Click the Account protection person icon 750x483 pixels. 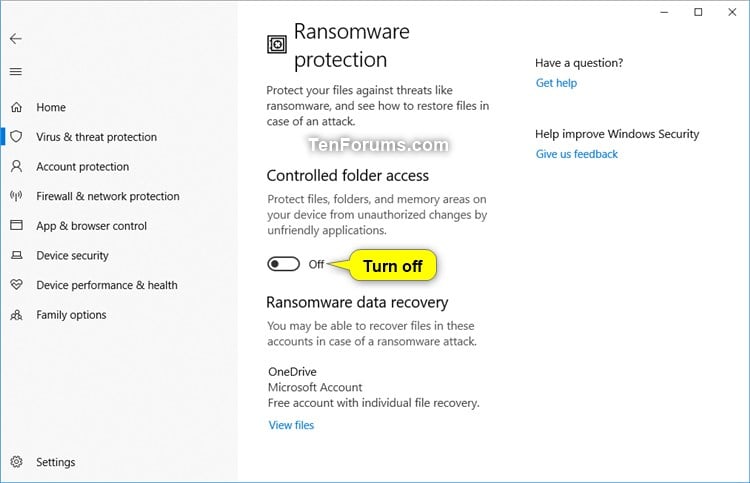[16, 166]
